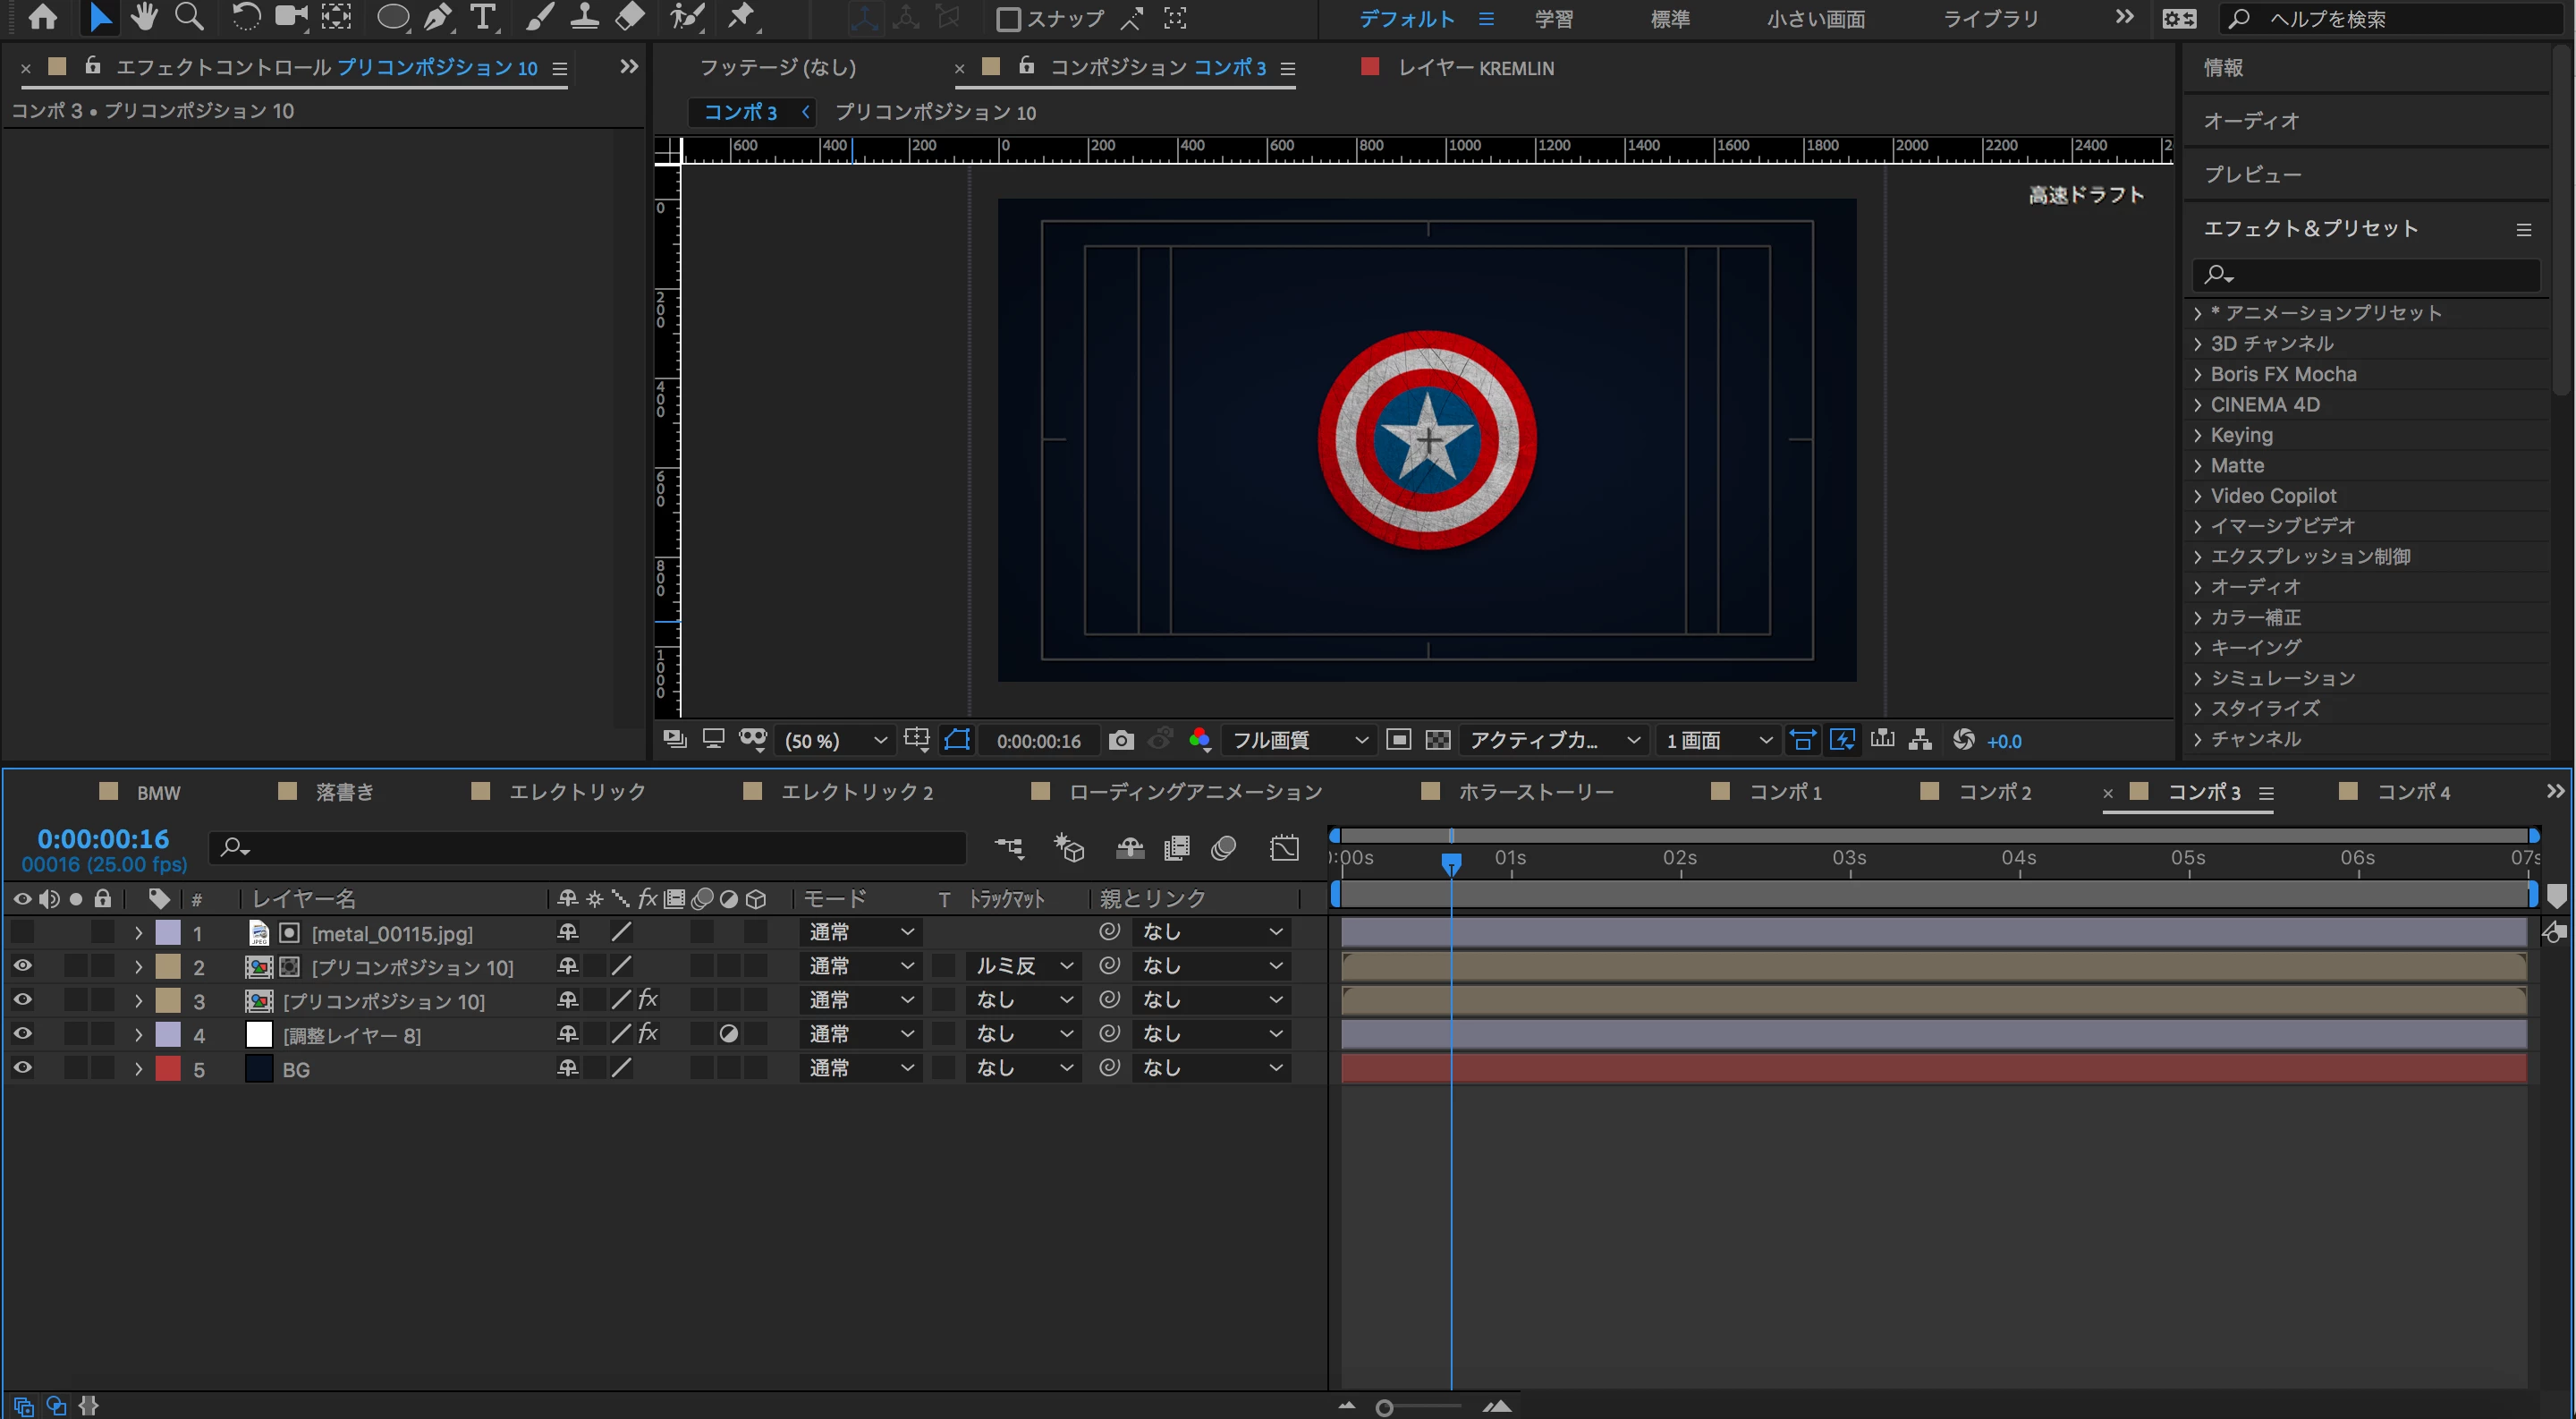Toggle transparency grid in viewer
The height and width of the screenshot is (1419, 2576).
click(x=1437, y=740)
